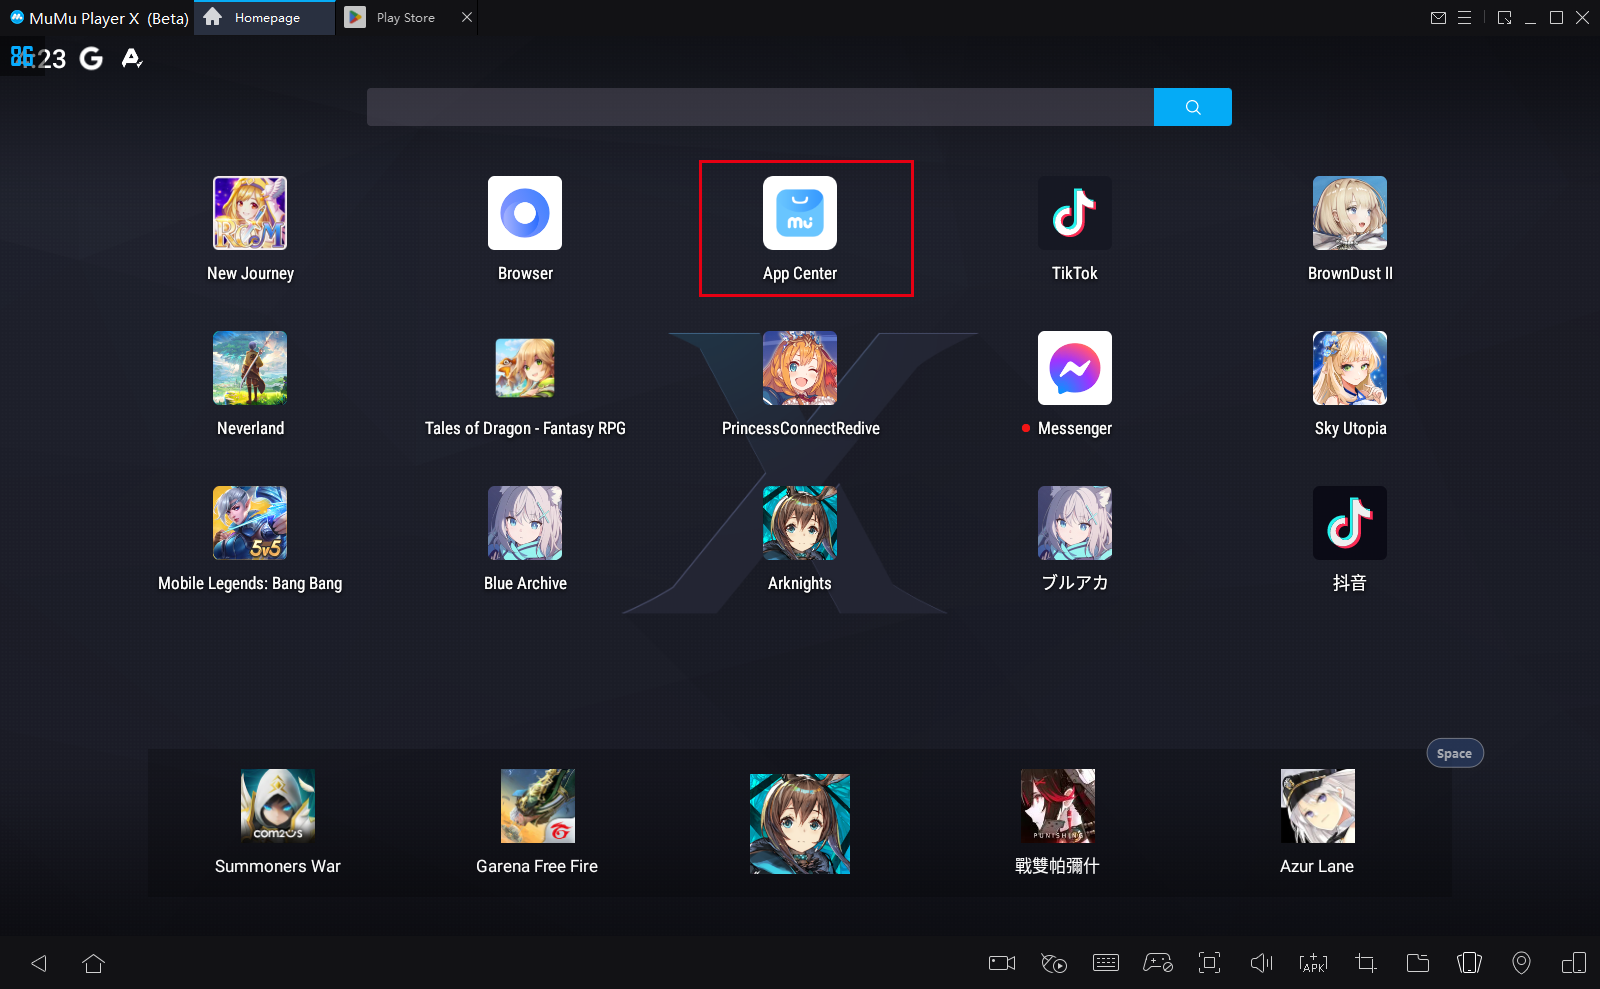Click the Android back arrow

(x=39, y=963)
